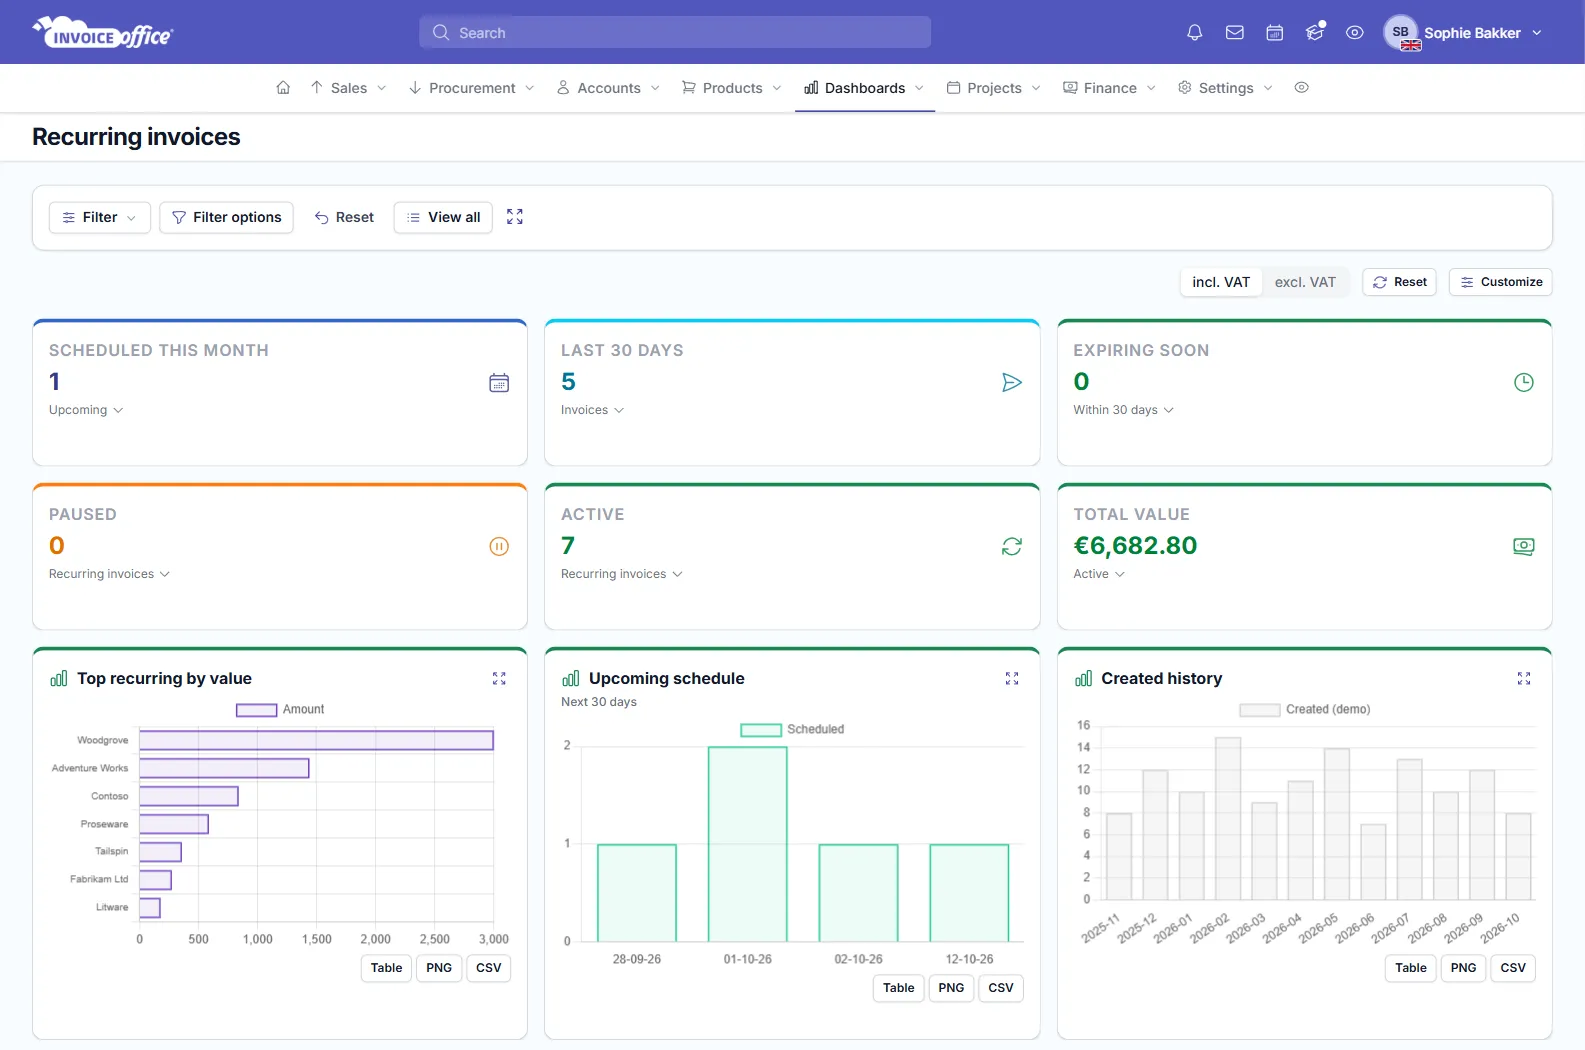The width and height of the screenshot is (1585, 1050).
Task: Expand Upcoming schedule chart to fullscreen
Action: [1012, 678]
